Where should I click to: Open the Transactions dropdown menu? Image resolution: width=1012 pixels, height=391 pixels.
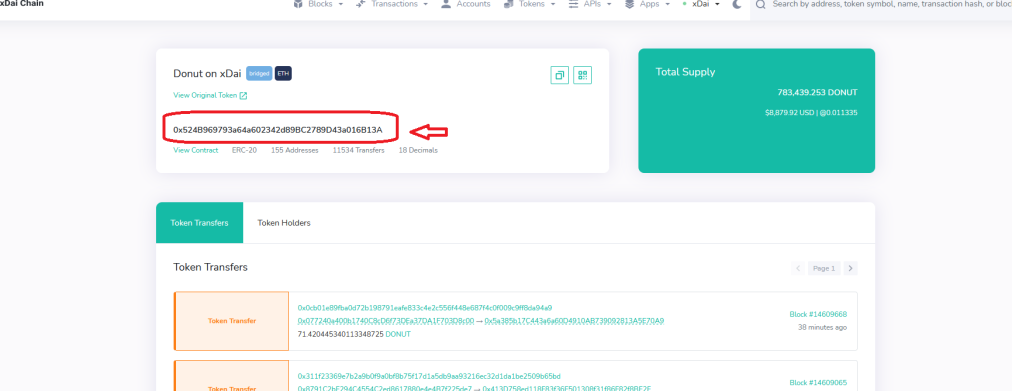pyautogui.click(x=392, y=4)
